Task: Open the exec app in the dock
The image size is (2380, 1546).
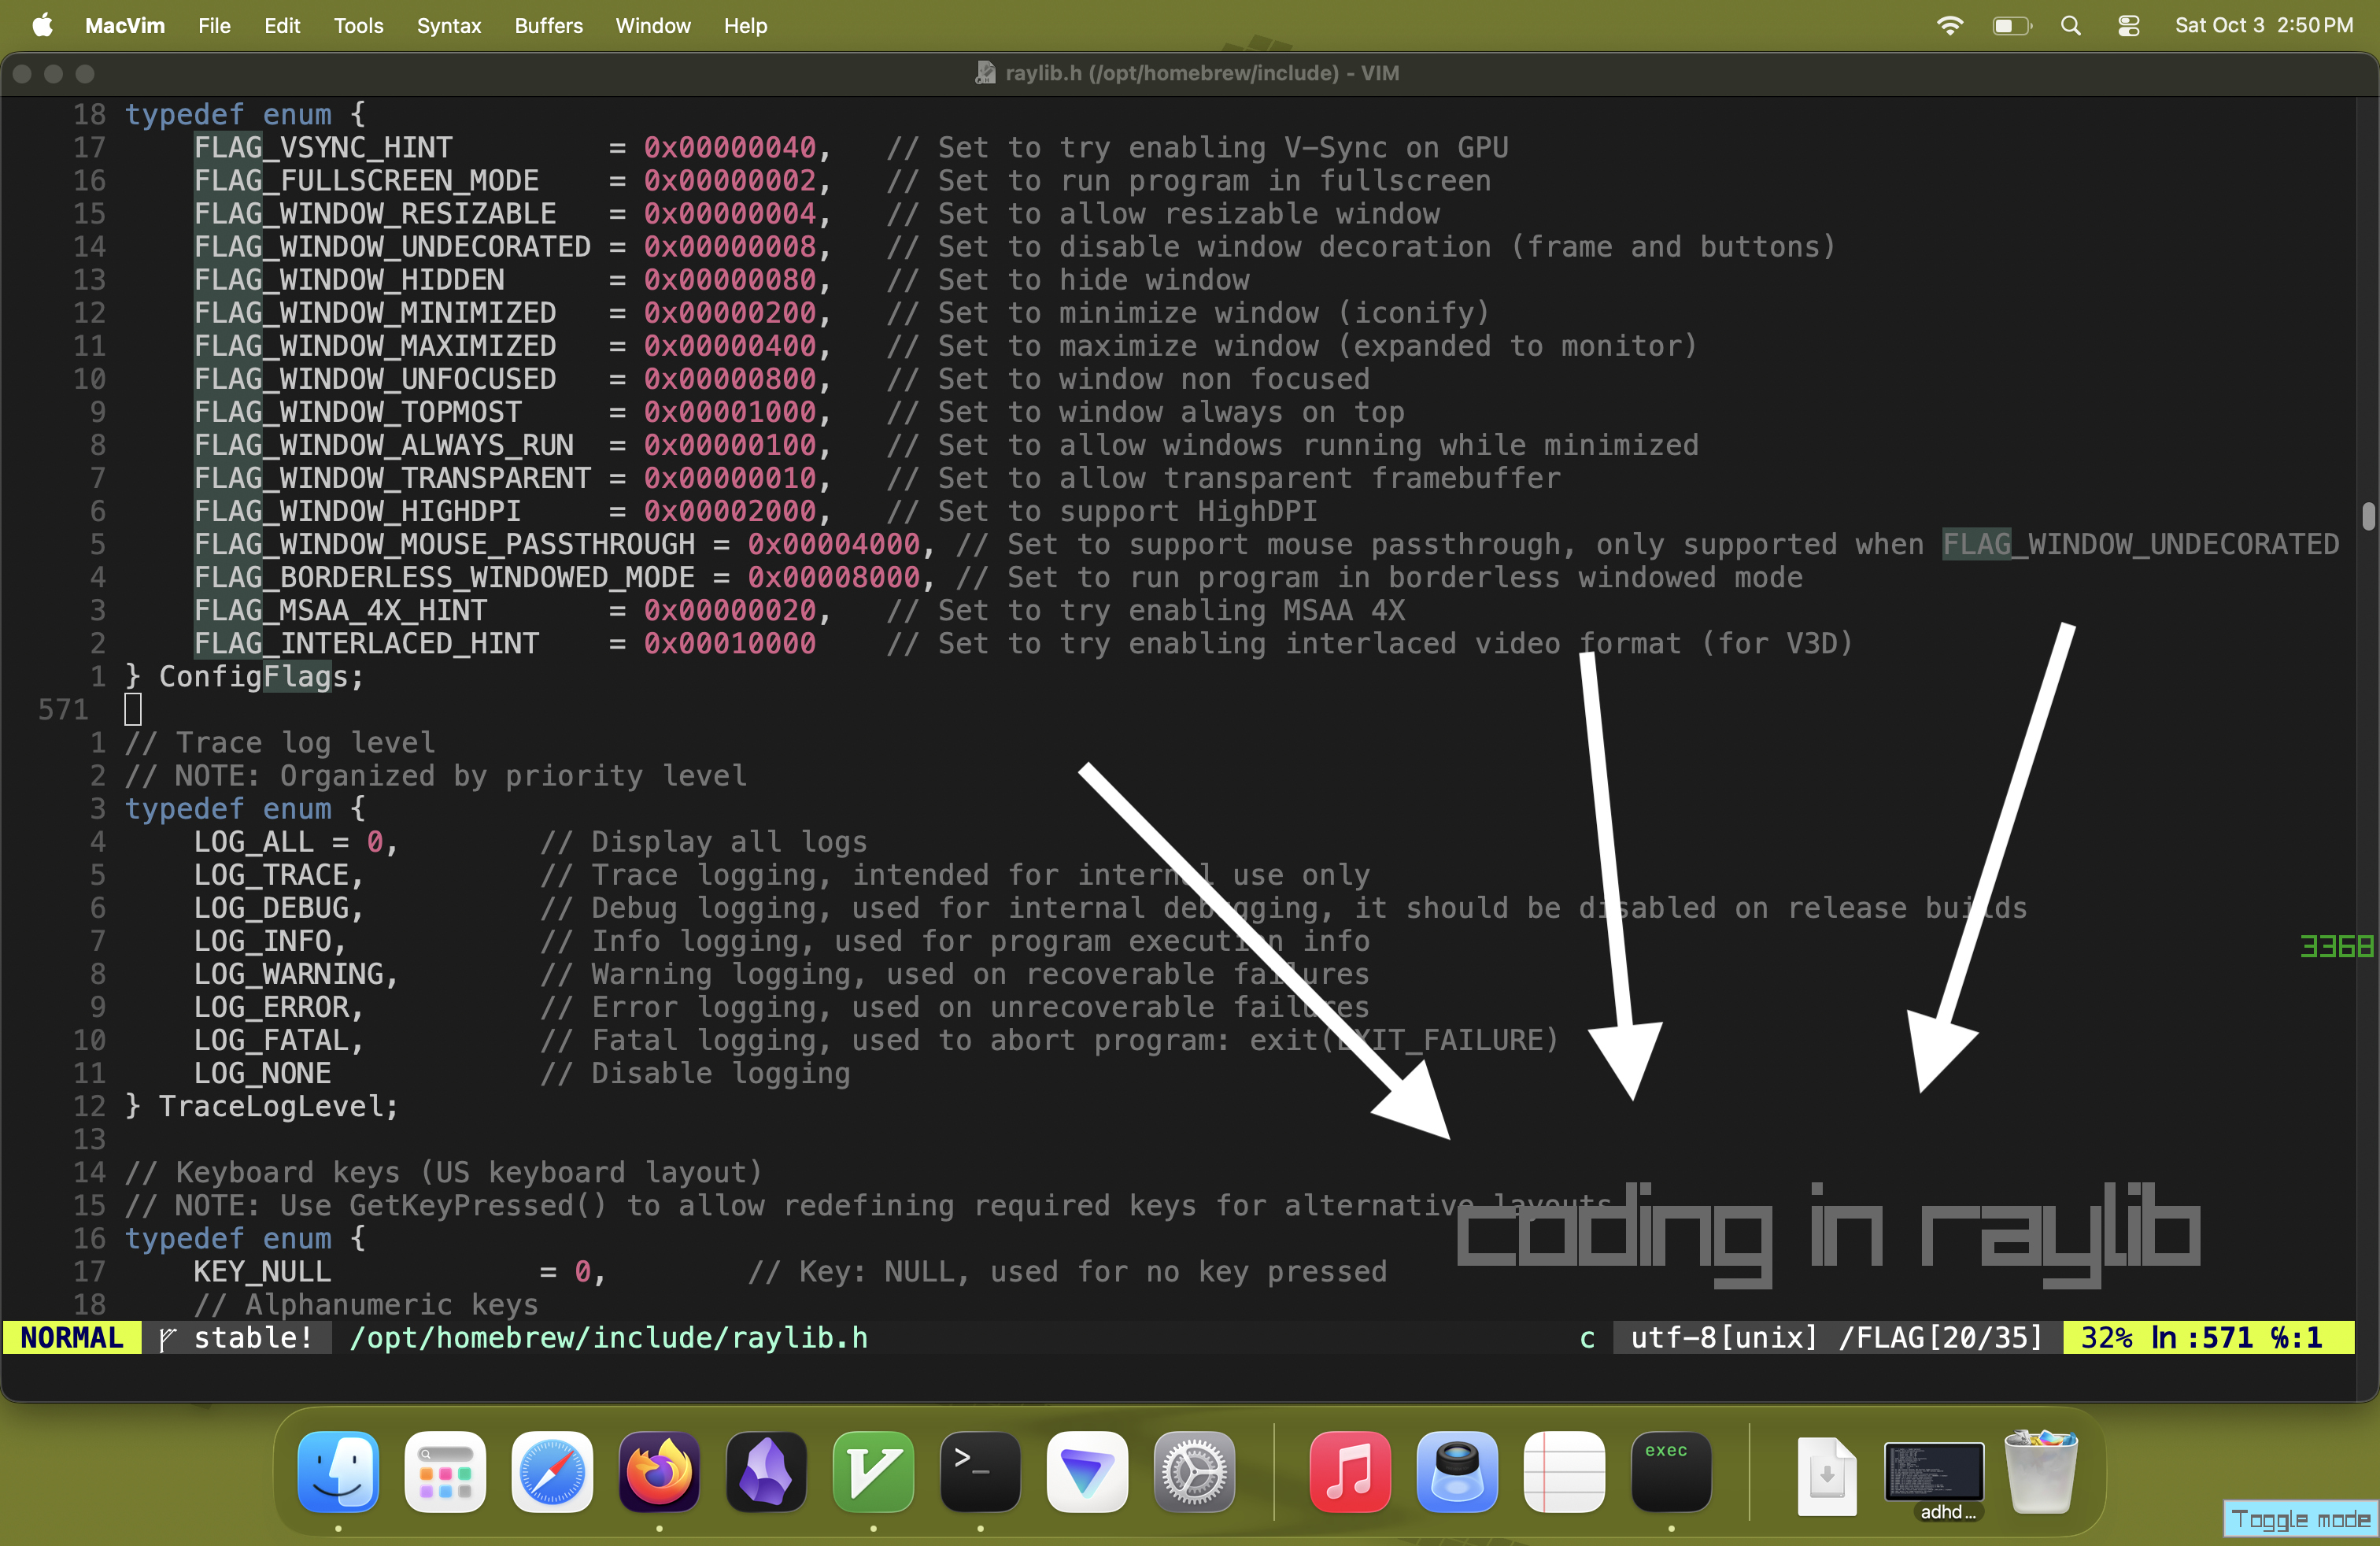Action: tap(1671, 1471)
